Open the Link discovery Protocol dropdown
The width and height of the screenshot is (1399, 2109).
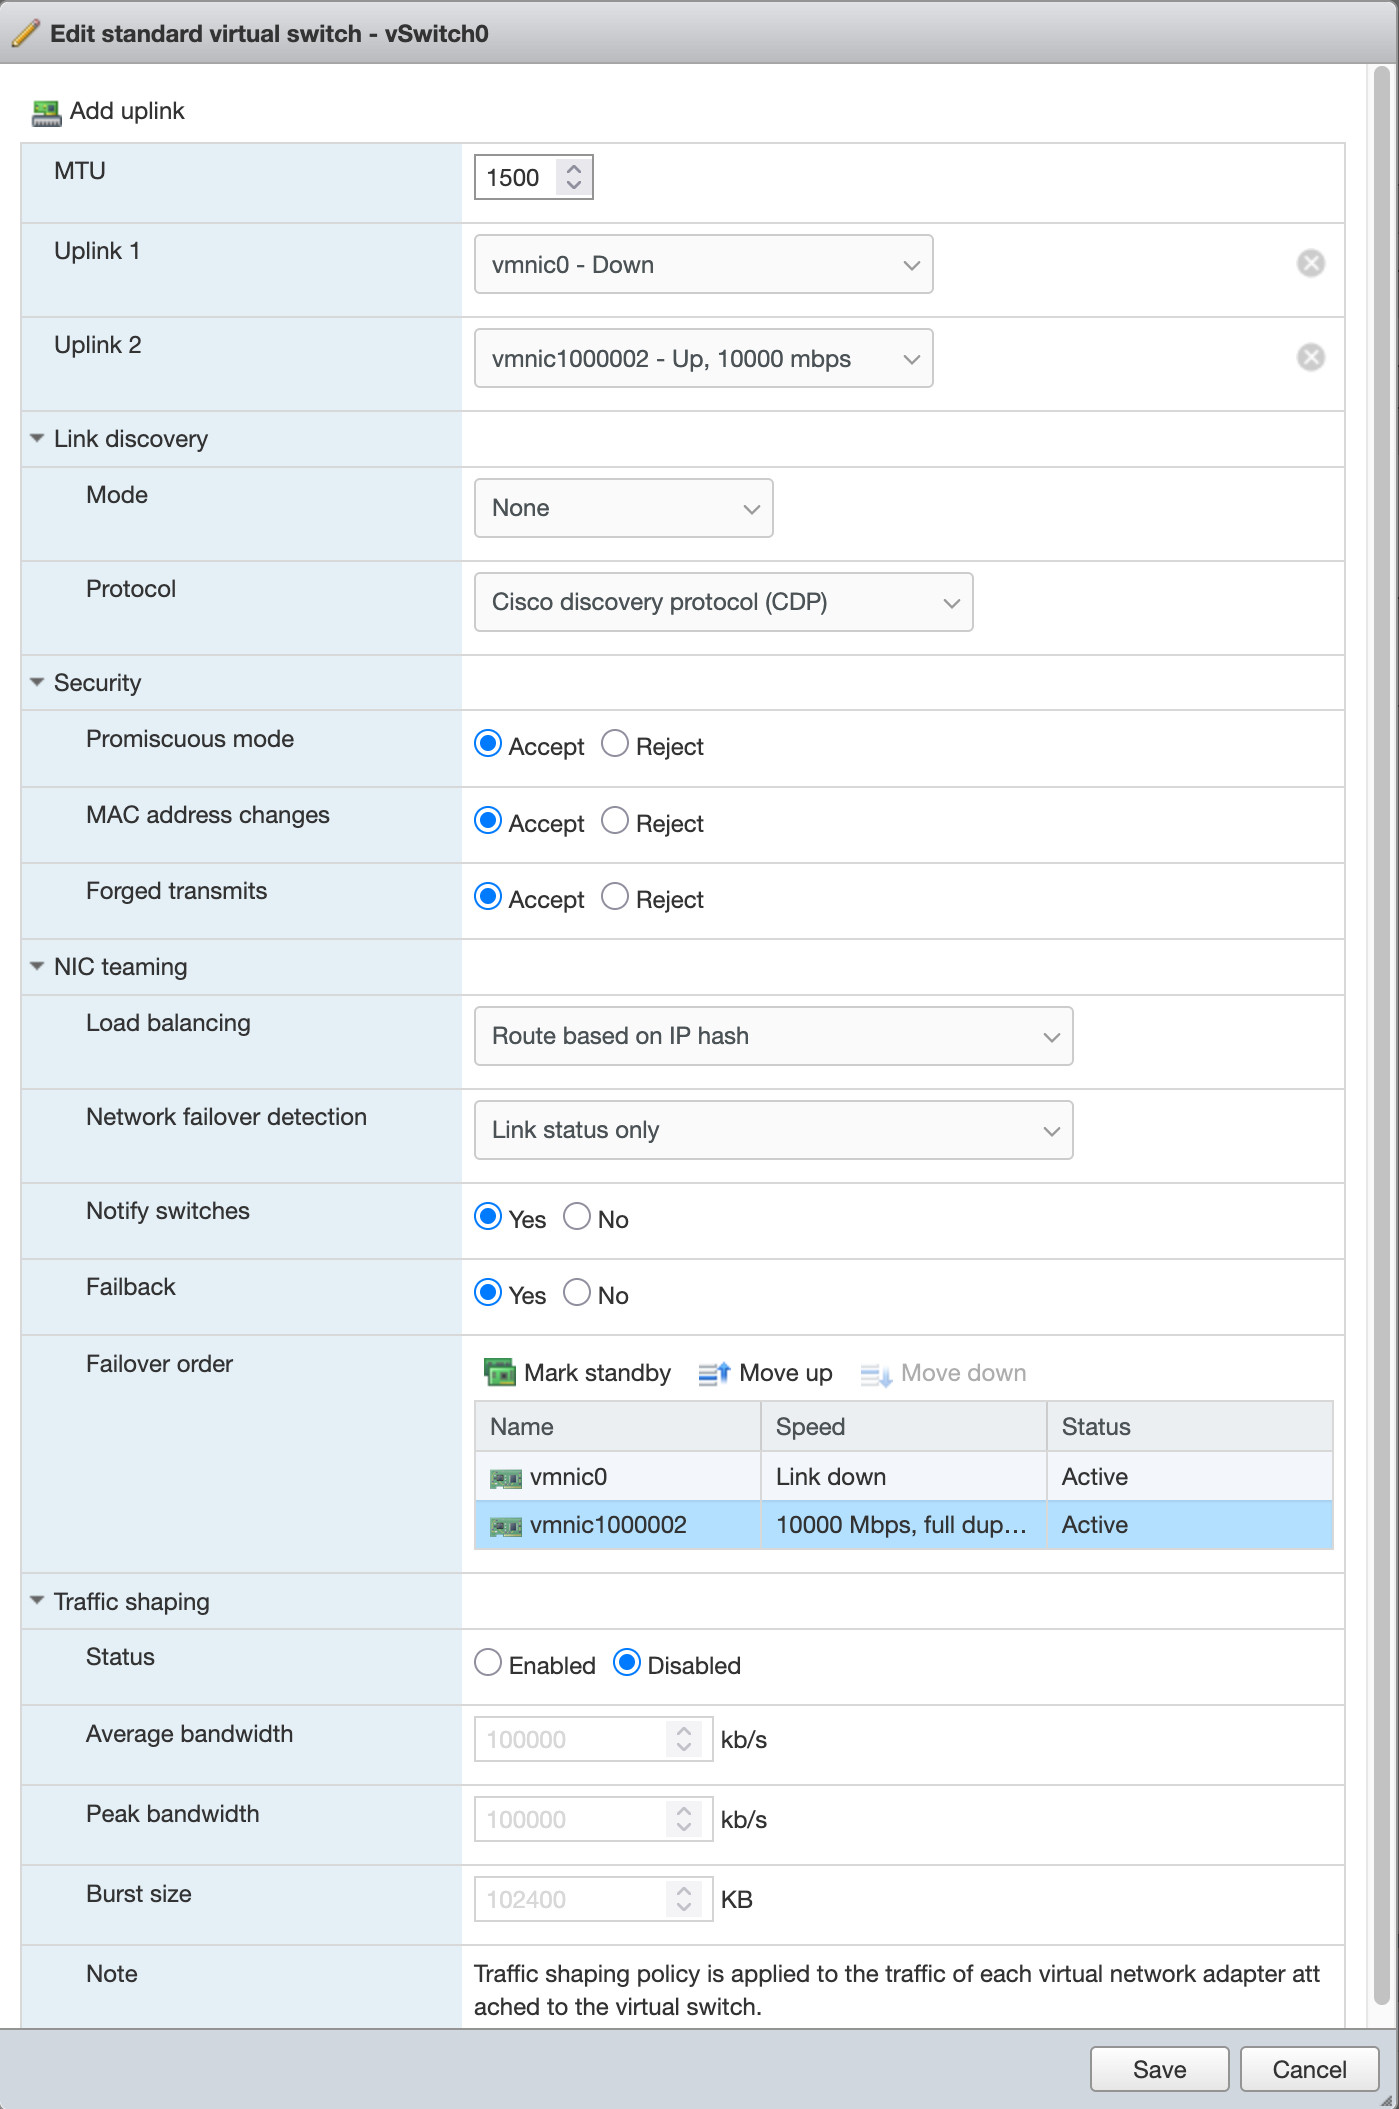click(x=723, y=602)
